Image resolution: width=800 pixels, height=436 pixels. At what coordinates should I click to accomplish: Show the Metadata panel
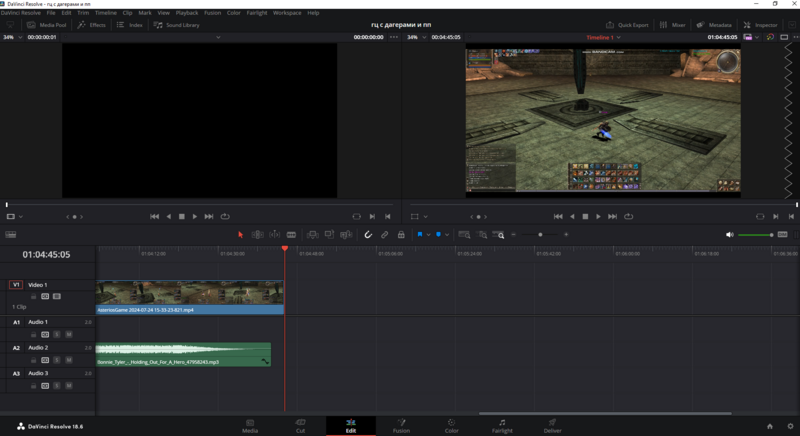pyautogui.click(x=714, y=24)
